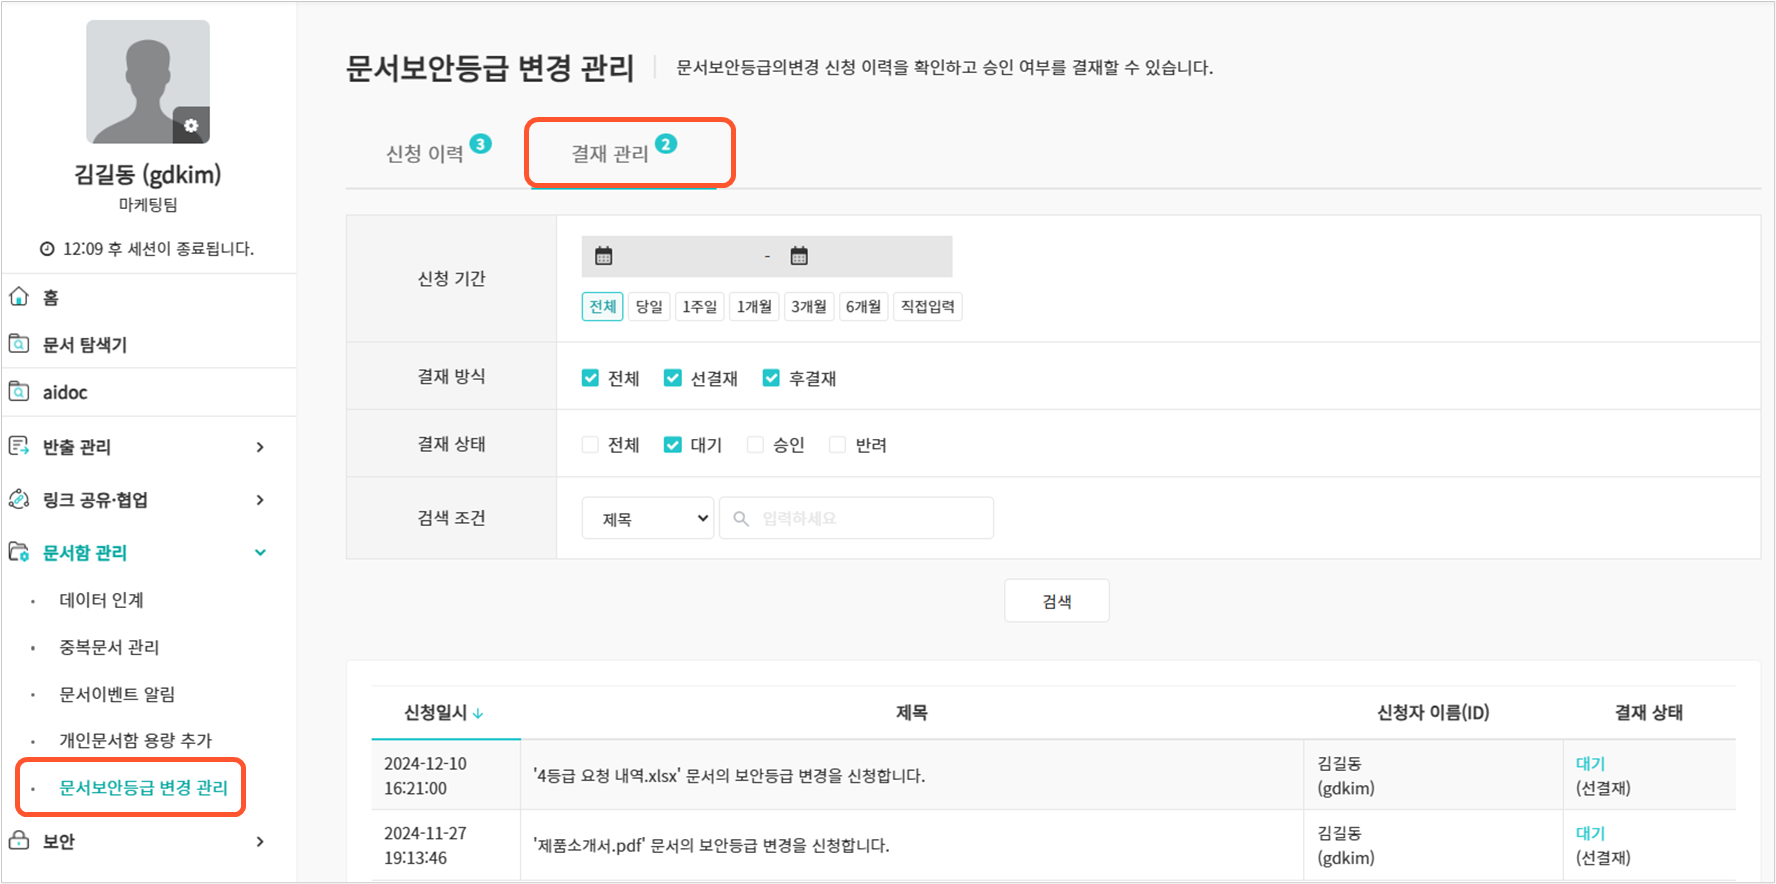The width and height of the screenshot is (1776, 884).
Task: Uncheck the 선결재 checkbox
Action: pyautogui.click(x=673, y=378)
